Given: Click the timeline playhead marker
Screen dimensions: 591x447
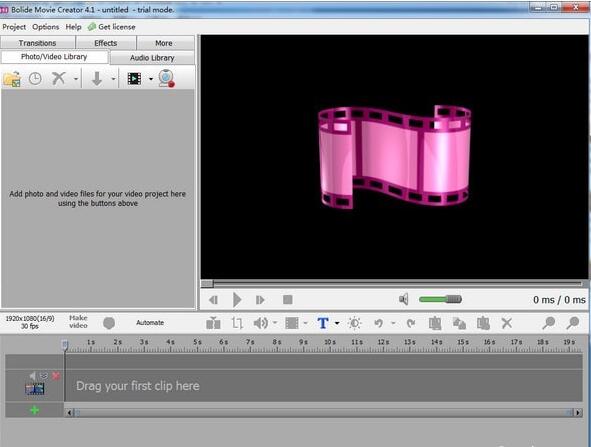Looking at the screenshot, I should (x=65, y=344).
